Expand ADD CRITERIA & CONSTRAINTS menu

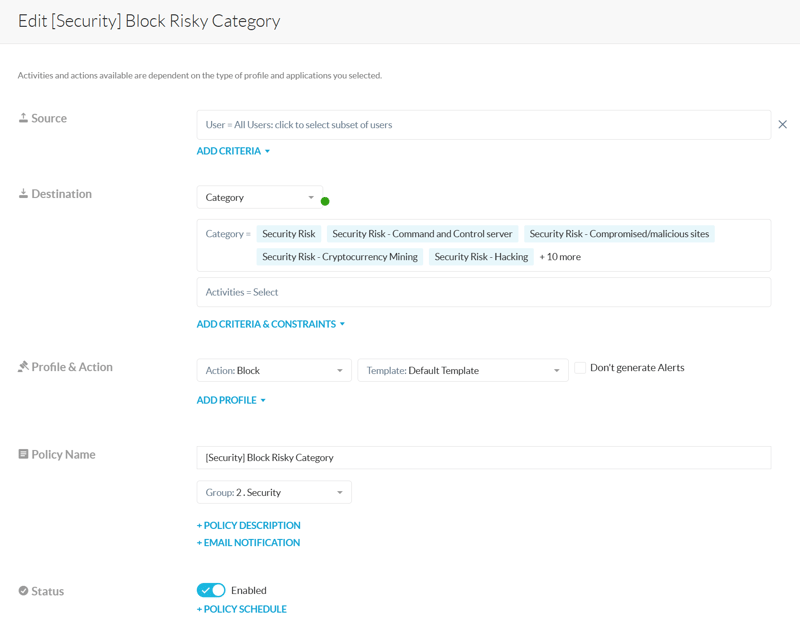pyautogui.click(x=270, y=324)
